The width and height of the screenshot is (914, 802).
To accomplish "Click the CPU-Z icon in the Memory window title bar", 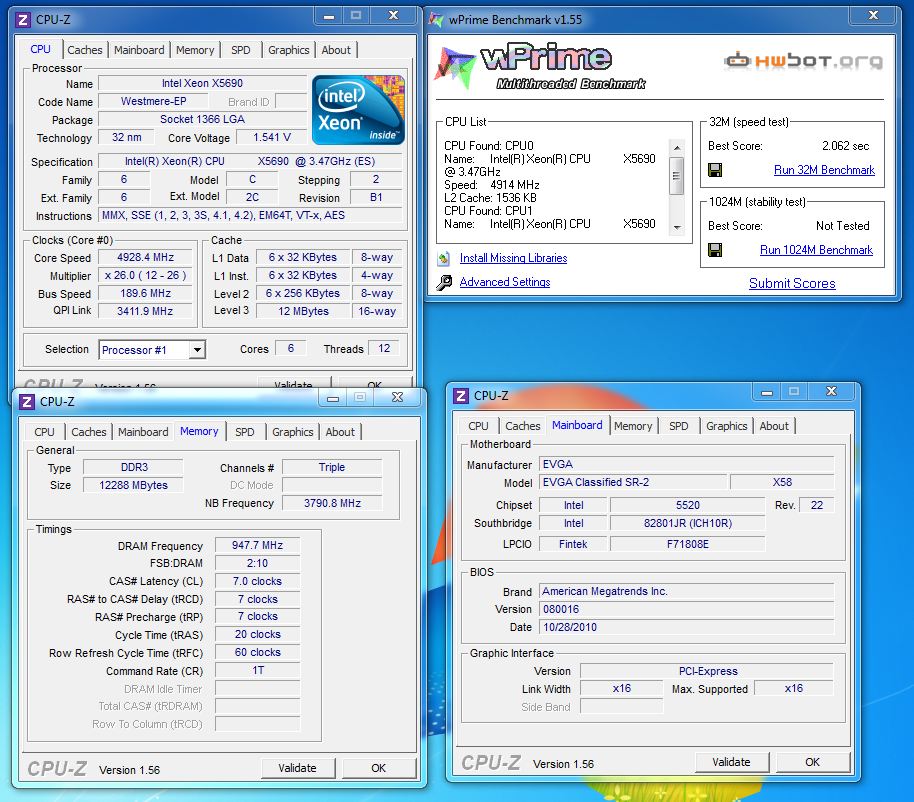I will pos(26,401).
